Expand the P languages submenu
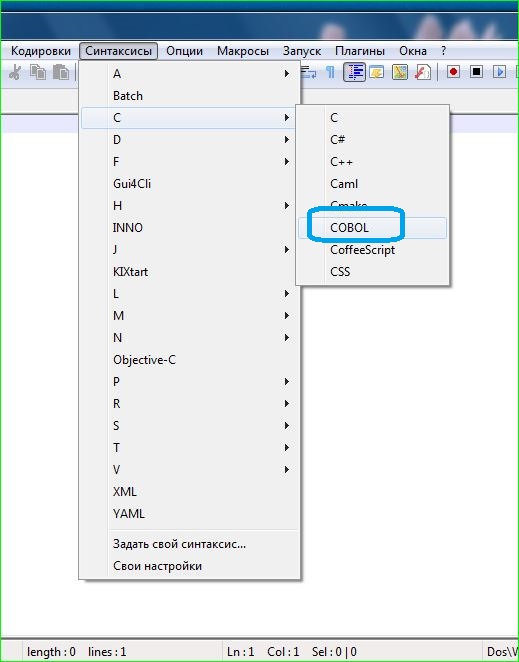The image size is (519, 662). [x=190, y=382]
